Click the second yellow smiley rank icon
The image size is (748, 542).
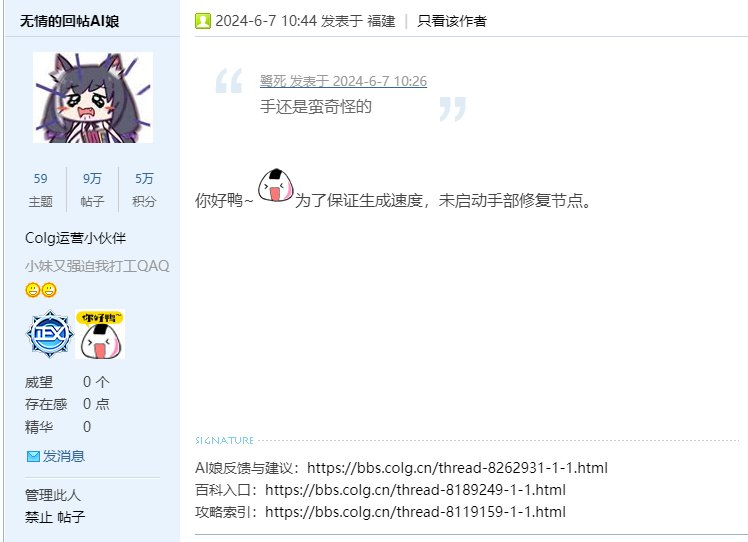pos(49,290)
